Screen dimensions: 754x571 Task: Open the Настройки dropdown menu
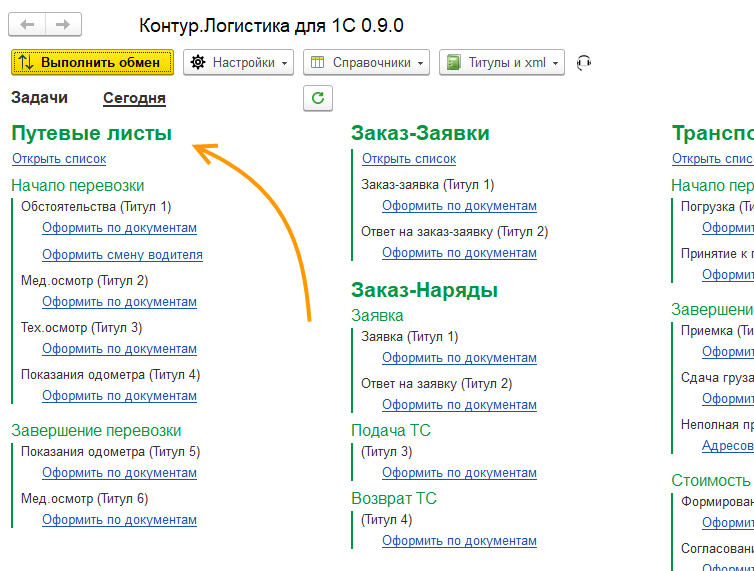[x=239, y=63]
